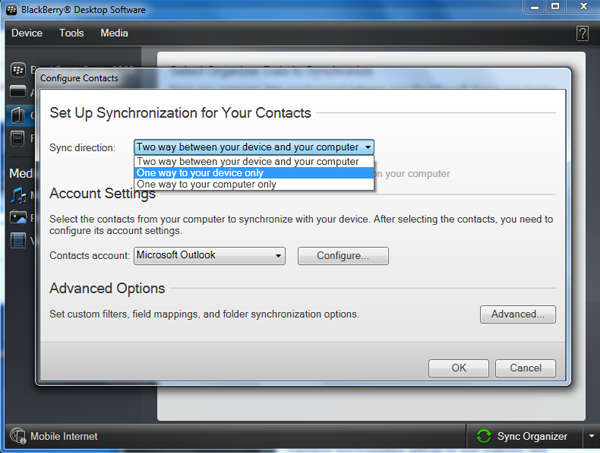600x453 pixels.
Task: Open the Tools menu
Action: [x=72, y=33]
